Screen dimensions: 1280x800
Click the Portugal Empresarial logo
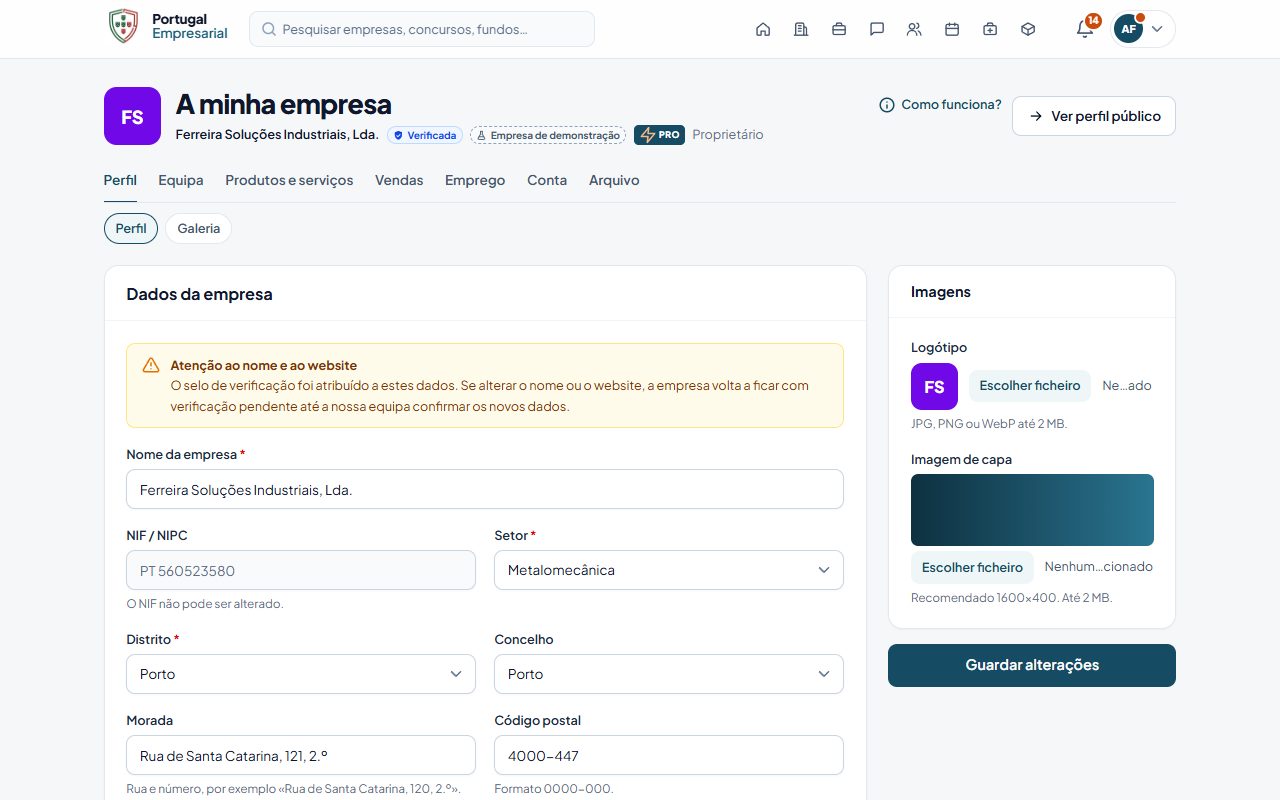pyautogui.click(x=168, y=27)
